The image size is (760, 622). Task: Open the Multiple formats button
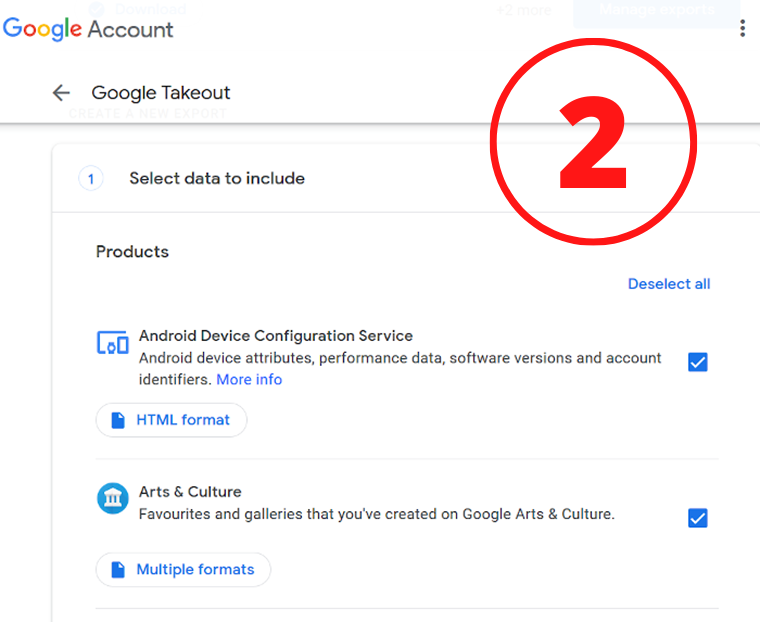click(183, 569)
